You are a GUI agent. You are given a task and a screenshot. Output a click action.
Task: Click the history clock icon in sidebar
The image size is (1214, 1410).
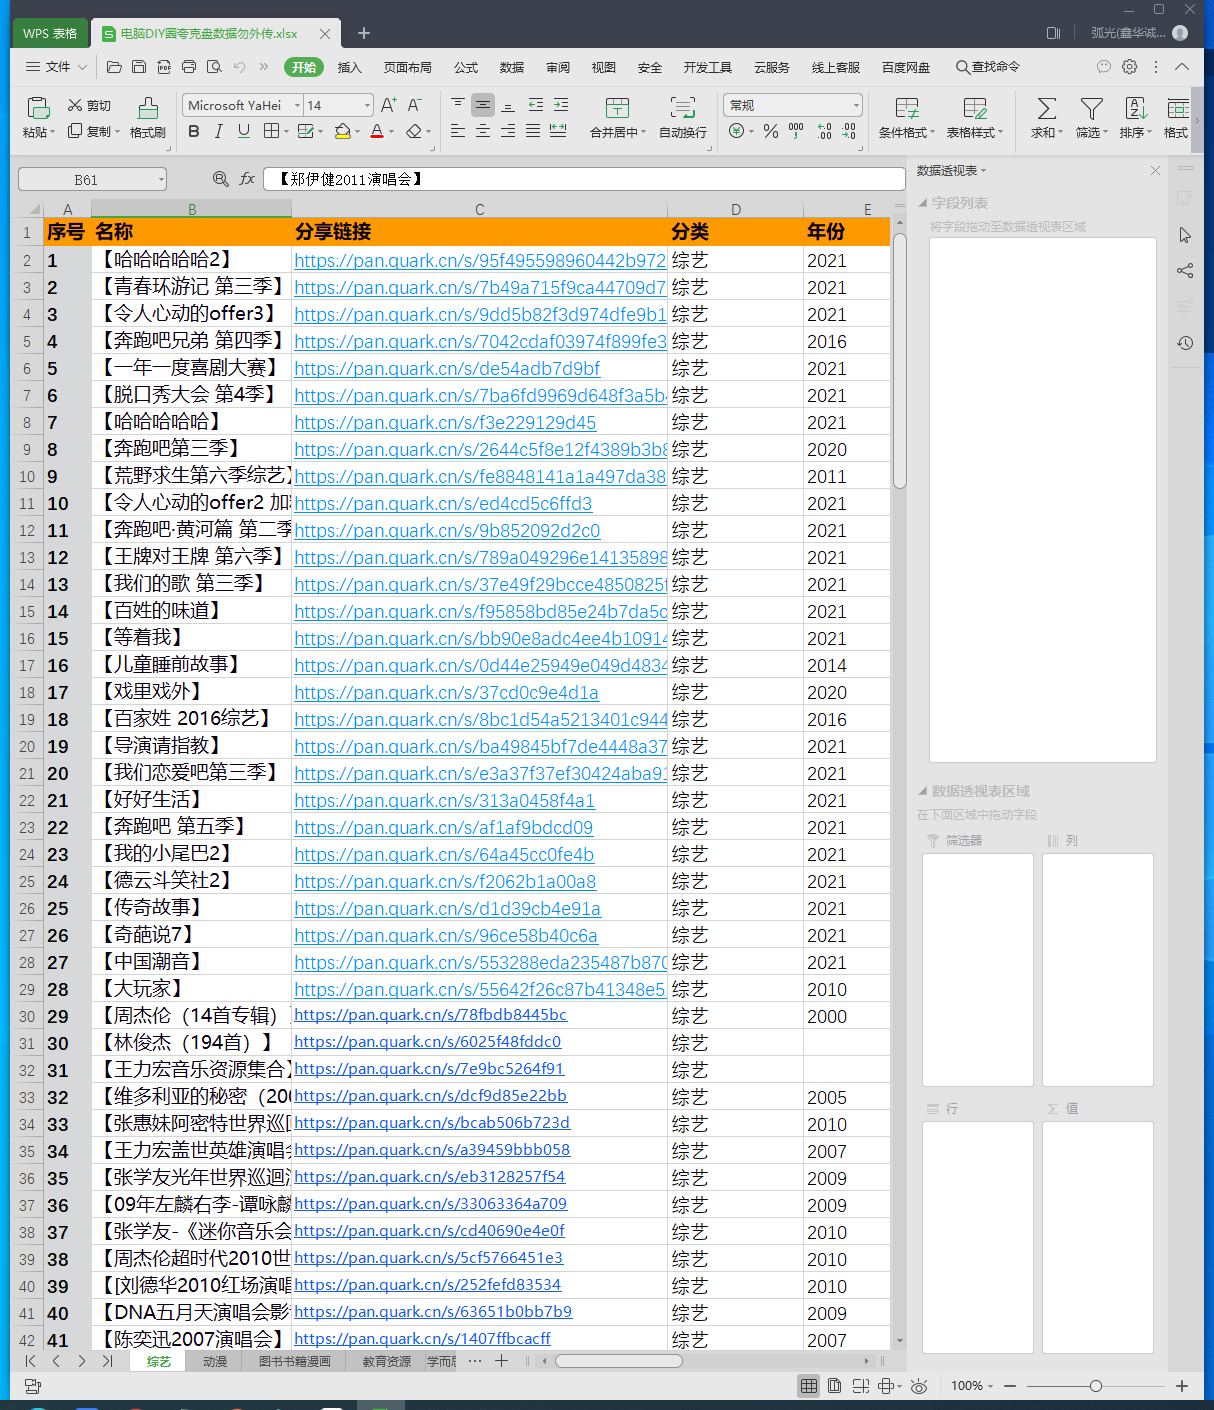click(1185, 343)
